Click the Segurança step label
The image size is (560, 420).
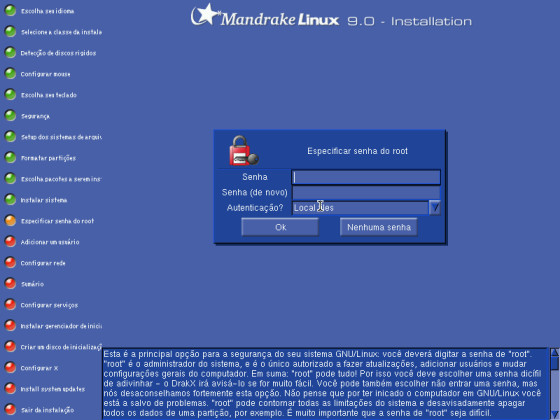click(35, 116)
